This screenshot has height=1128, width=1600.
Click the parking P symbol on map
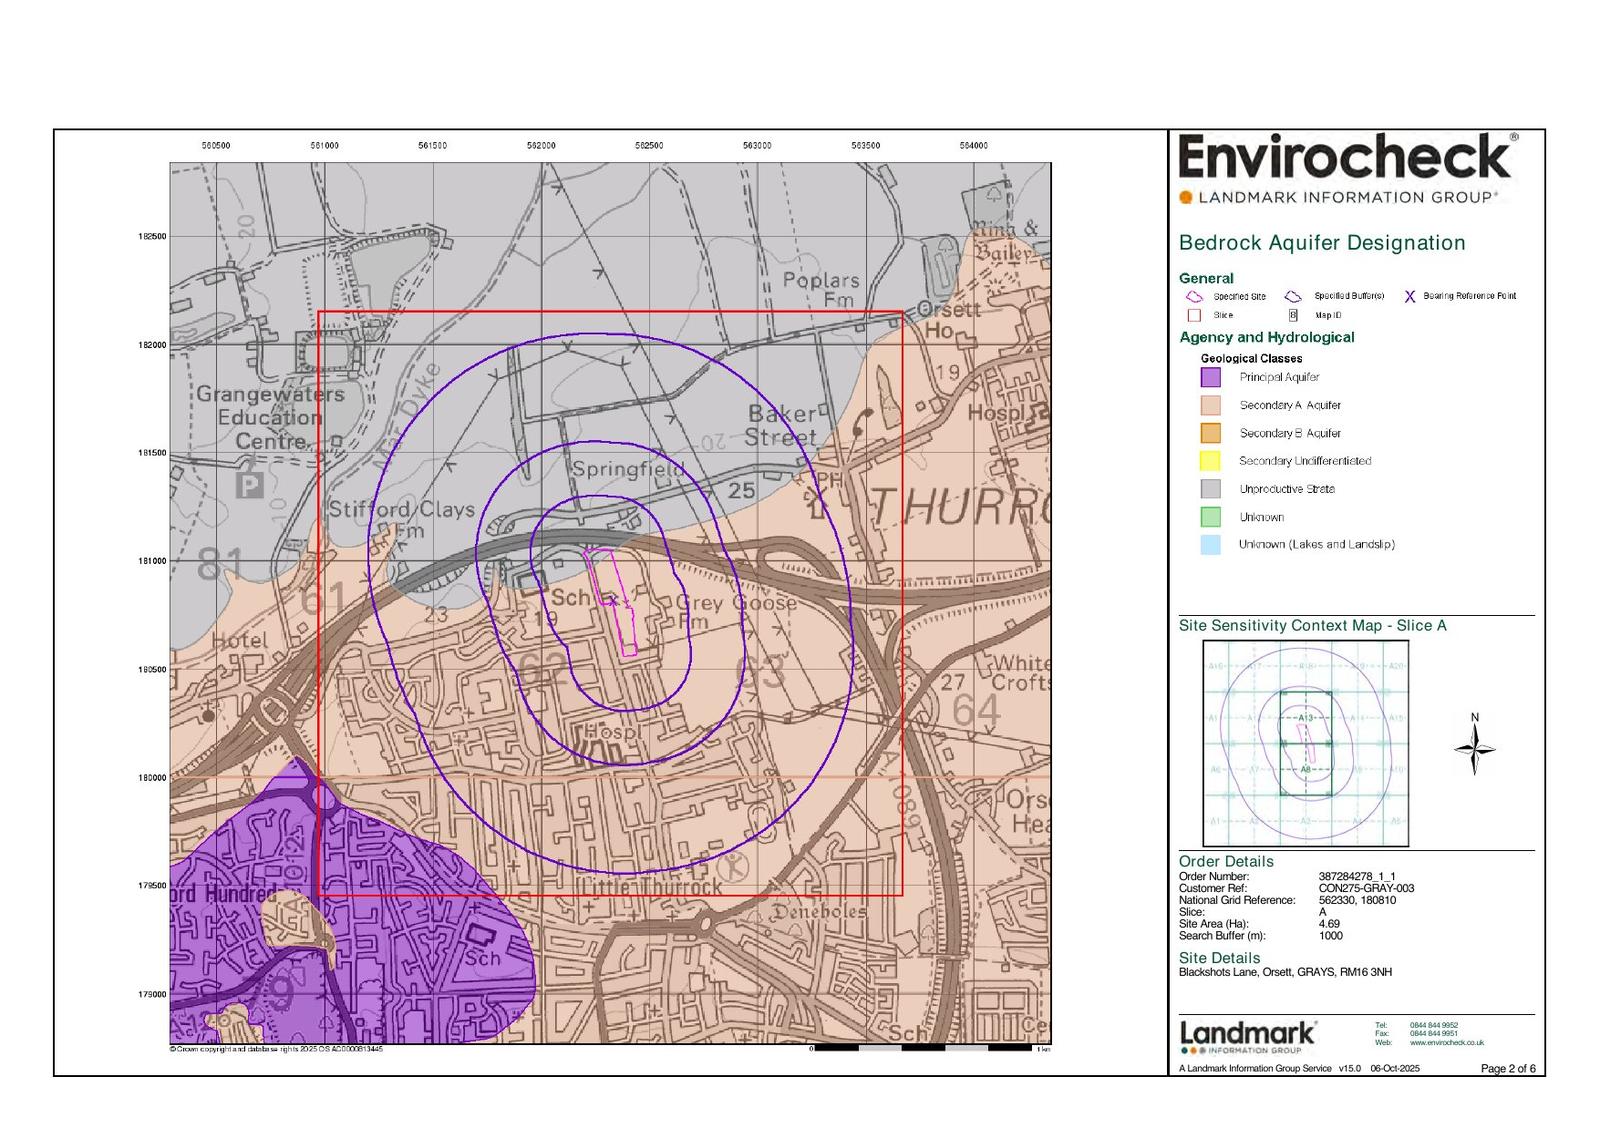click(x=248, y=486)
